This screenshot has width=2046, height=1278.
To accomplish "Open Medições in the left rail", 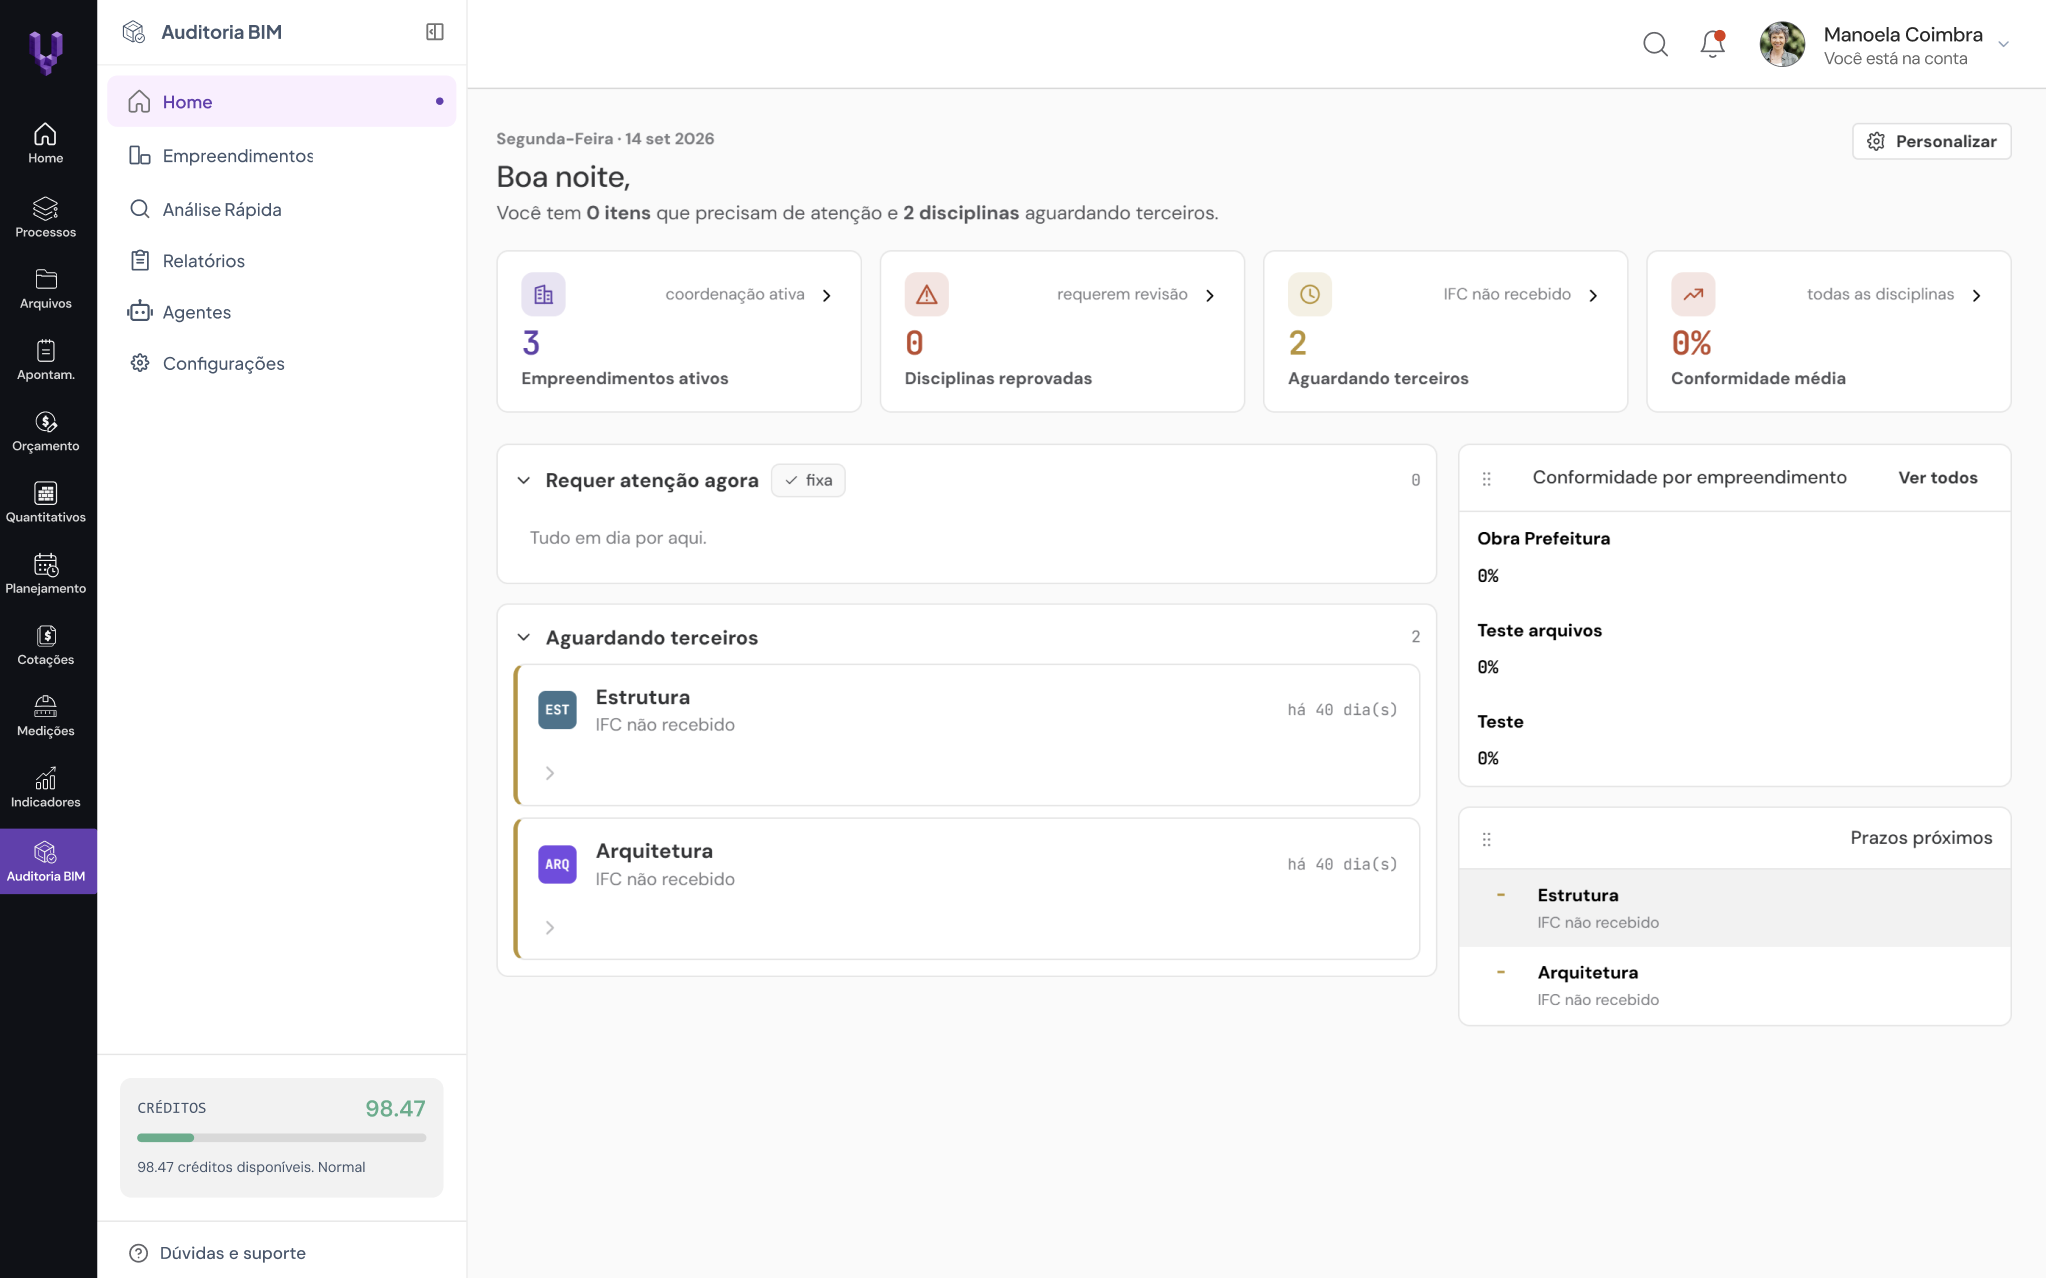I will [45, 716].
